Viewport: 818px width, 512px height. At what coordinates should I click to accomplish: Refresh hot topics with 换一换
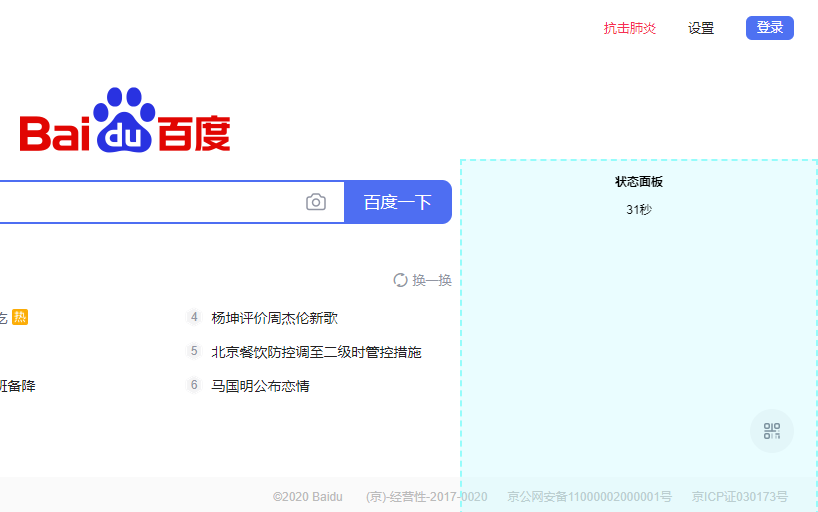[422, 280]
